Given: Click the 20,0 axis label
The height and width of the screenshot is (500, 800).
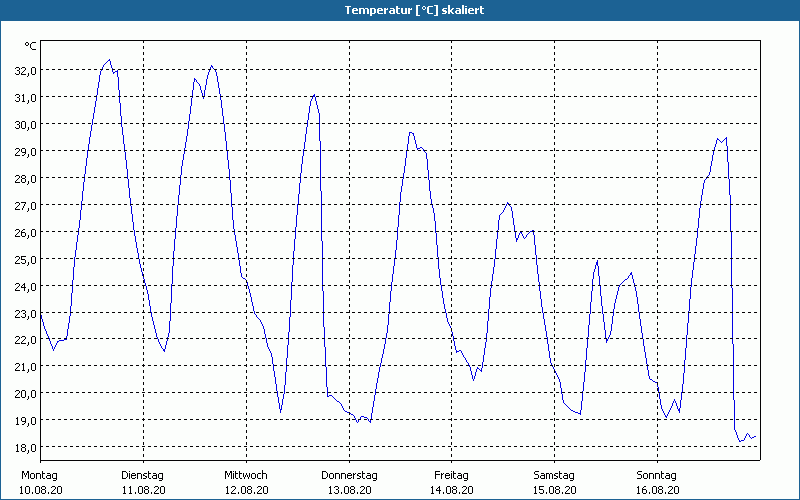Looking at the screenshot, I should tap(26, 394).
